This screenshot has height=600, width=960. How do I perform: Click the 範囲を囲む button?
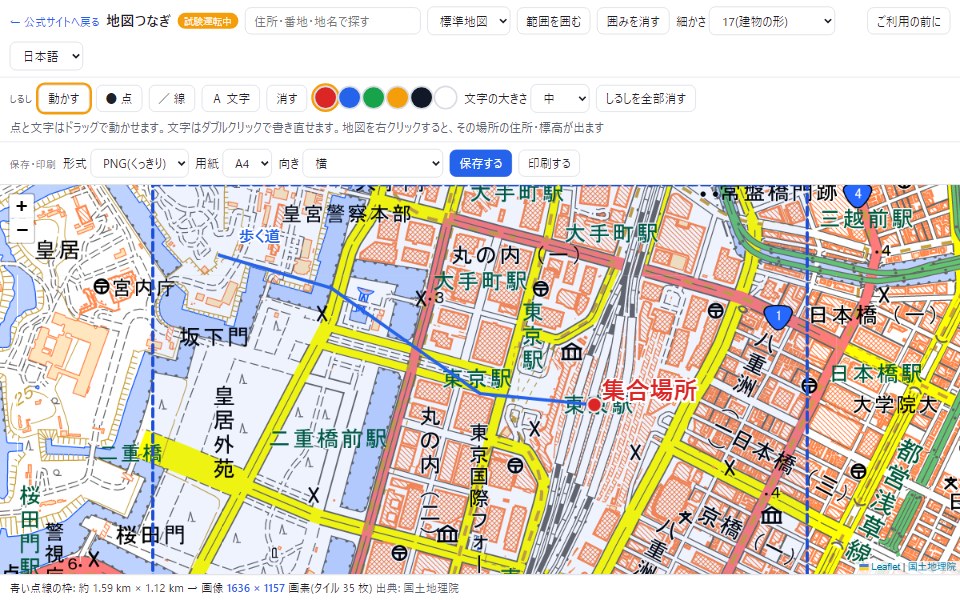[x=553, y=21]
